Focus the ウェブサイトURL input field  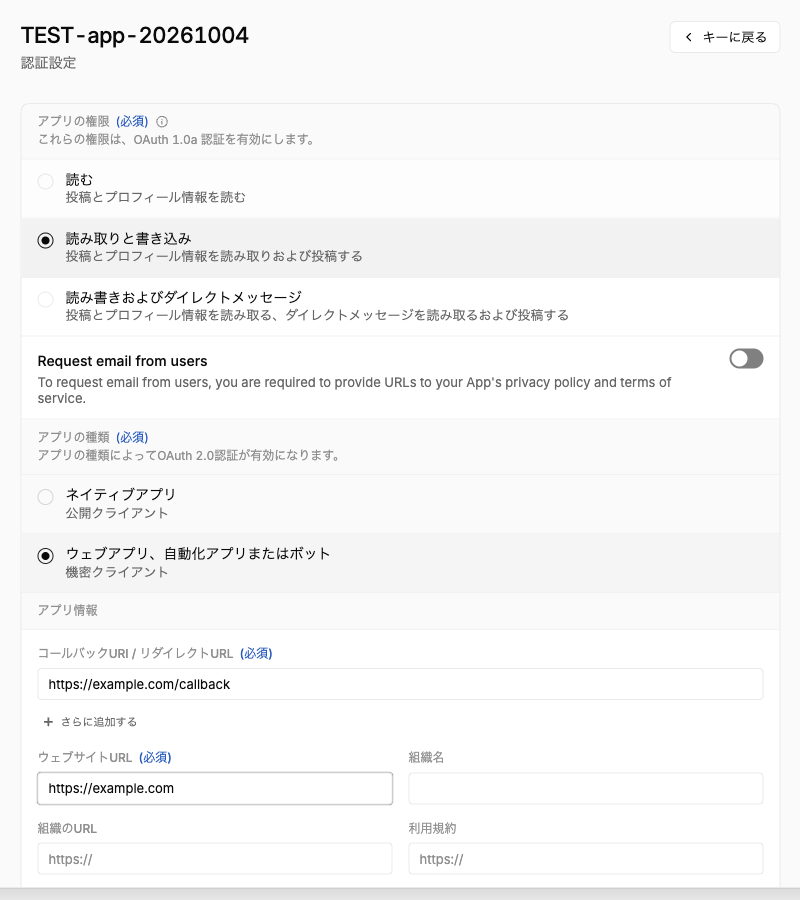[x=215, y=788]
